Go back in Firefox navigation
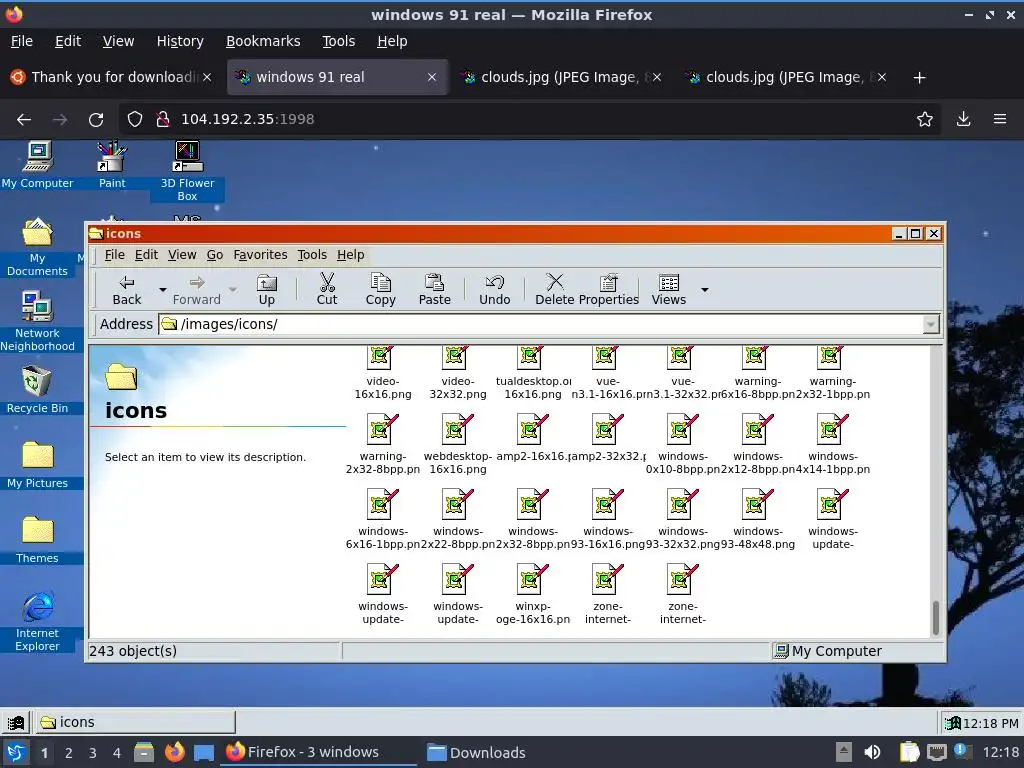Image resolution: width=1024 pixels, height=768 pixels. pyautogui.click(x=24, y=120)
